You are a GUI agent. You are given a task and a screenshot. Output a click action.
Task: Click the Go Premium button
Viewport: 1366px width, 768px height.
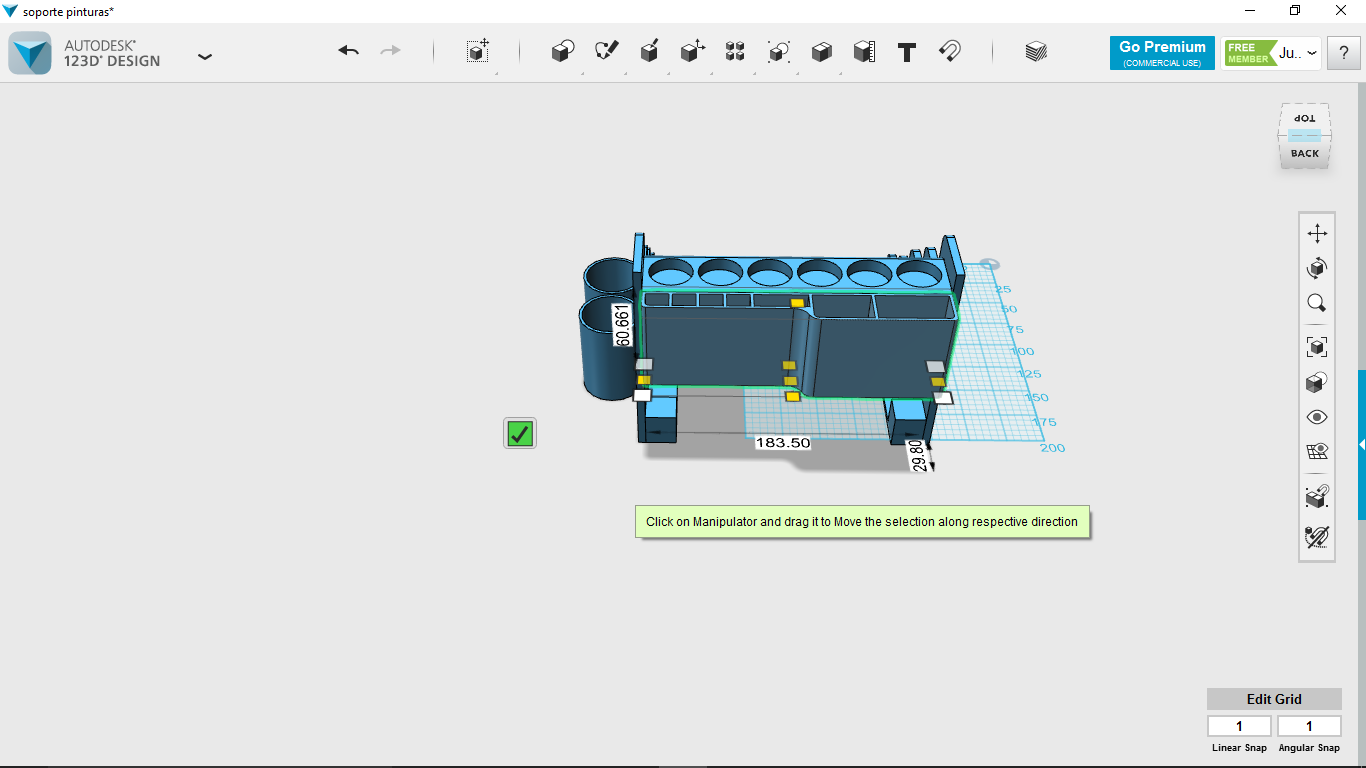click(1162, 53)
